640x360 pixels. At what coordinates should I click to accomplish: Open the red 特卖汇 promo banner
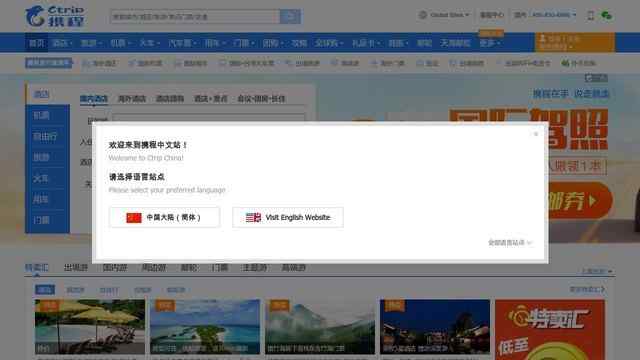[x=550, y=330]
